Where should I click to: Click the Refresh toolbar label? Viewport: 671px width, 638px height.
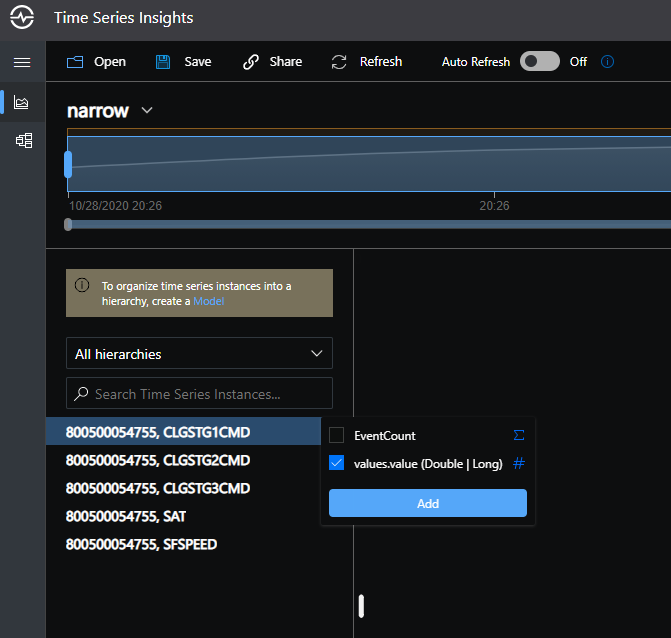381,62
